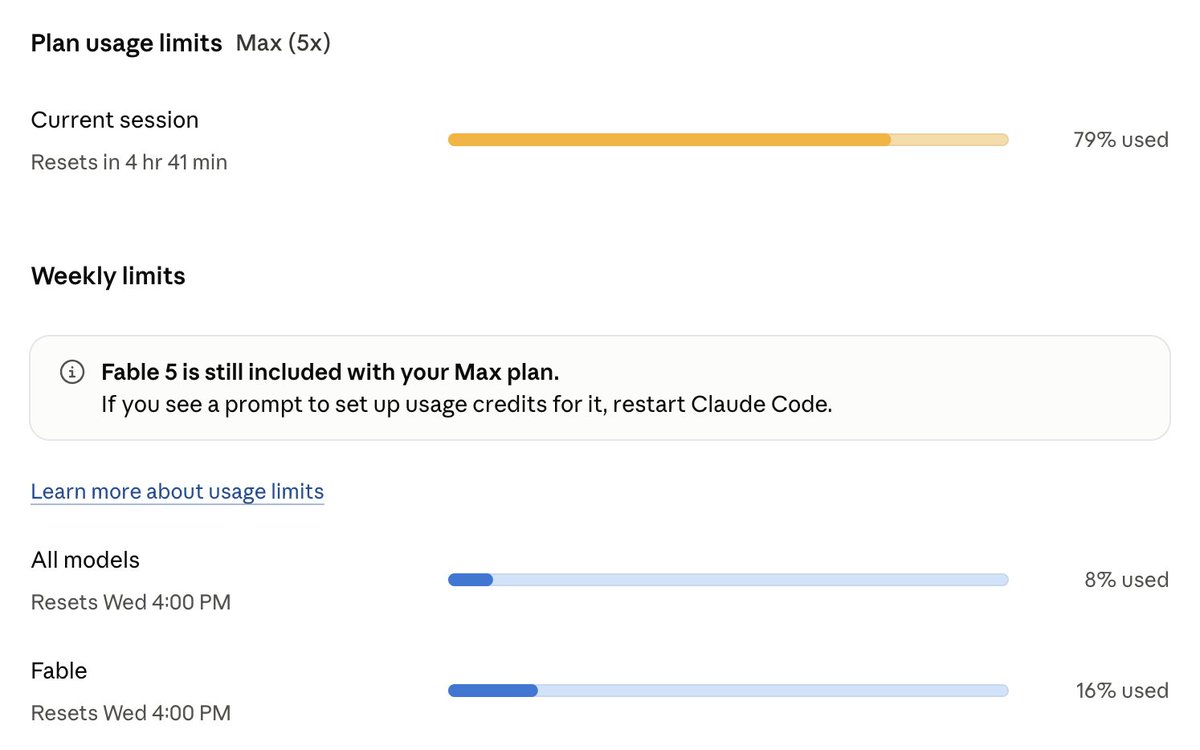Click the Resets in 4 hr 41 min text
Viewport: 1200px width, 750px height.
pos(129,162)
